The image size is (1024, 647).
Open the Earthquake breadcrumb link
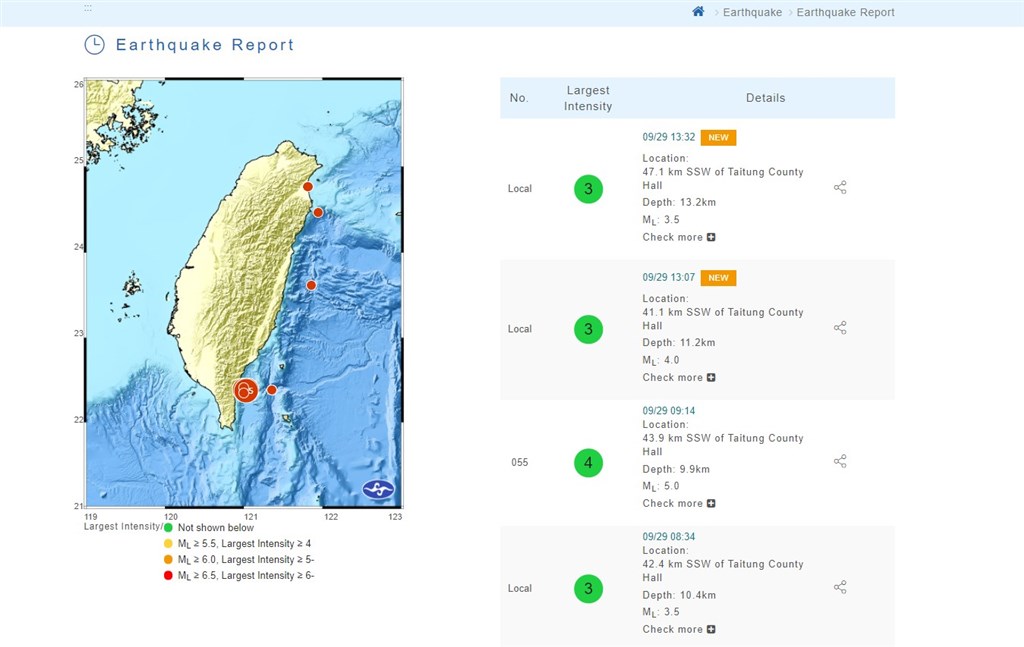(x=752, y=12)
